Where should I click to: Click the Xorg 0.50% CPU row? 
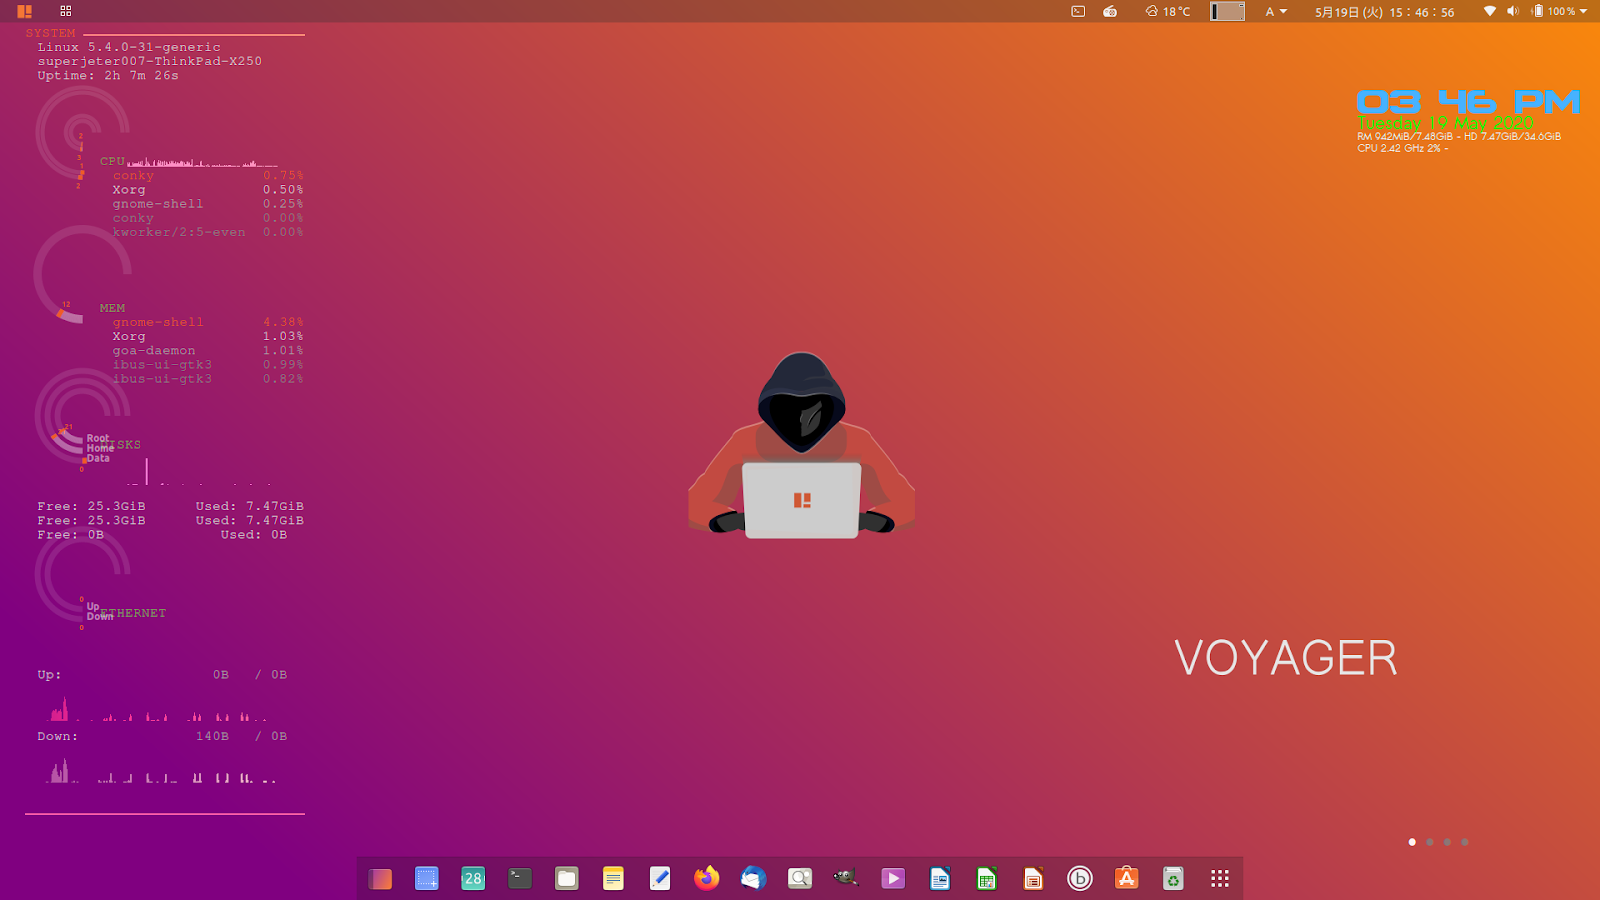(208, 189)
